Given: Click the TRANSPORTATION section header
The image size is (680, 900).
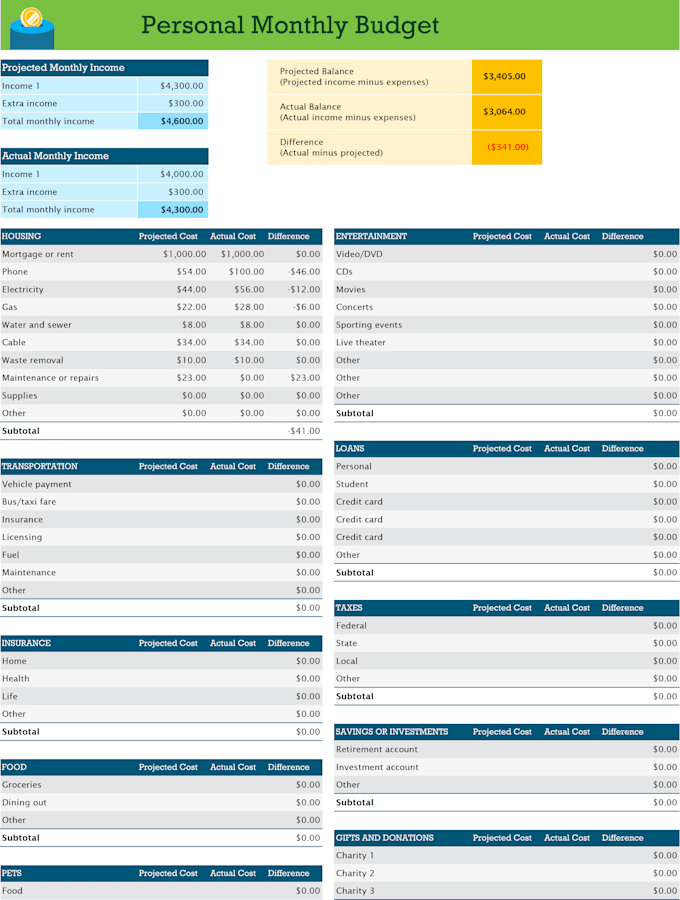Looking at the screenshot, I should click(x=40, y=467).
